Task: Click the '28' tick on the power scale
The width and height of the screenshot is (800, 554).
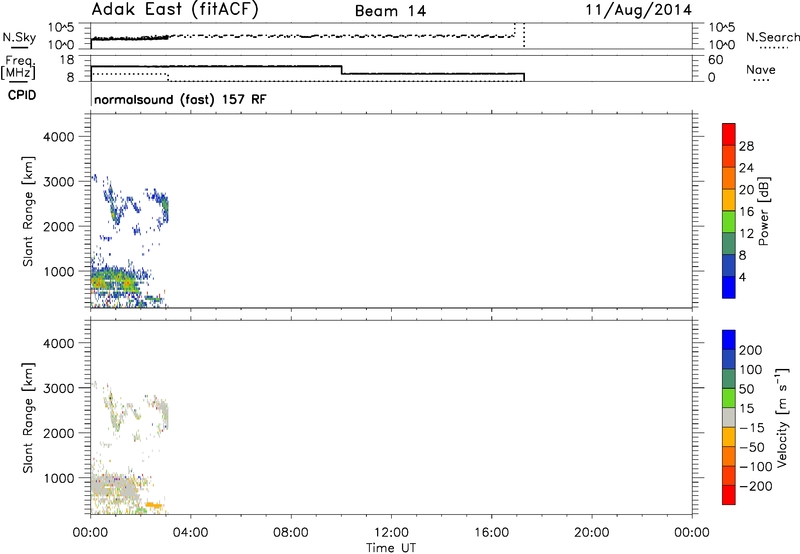Action: [746, 146]
